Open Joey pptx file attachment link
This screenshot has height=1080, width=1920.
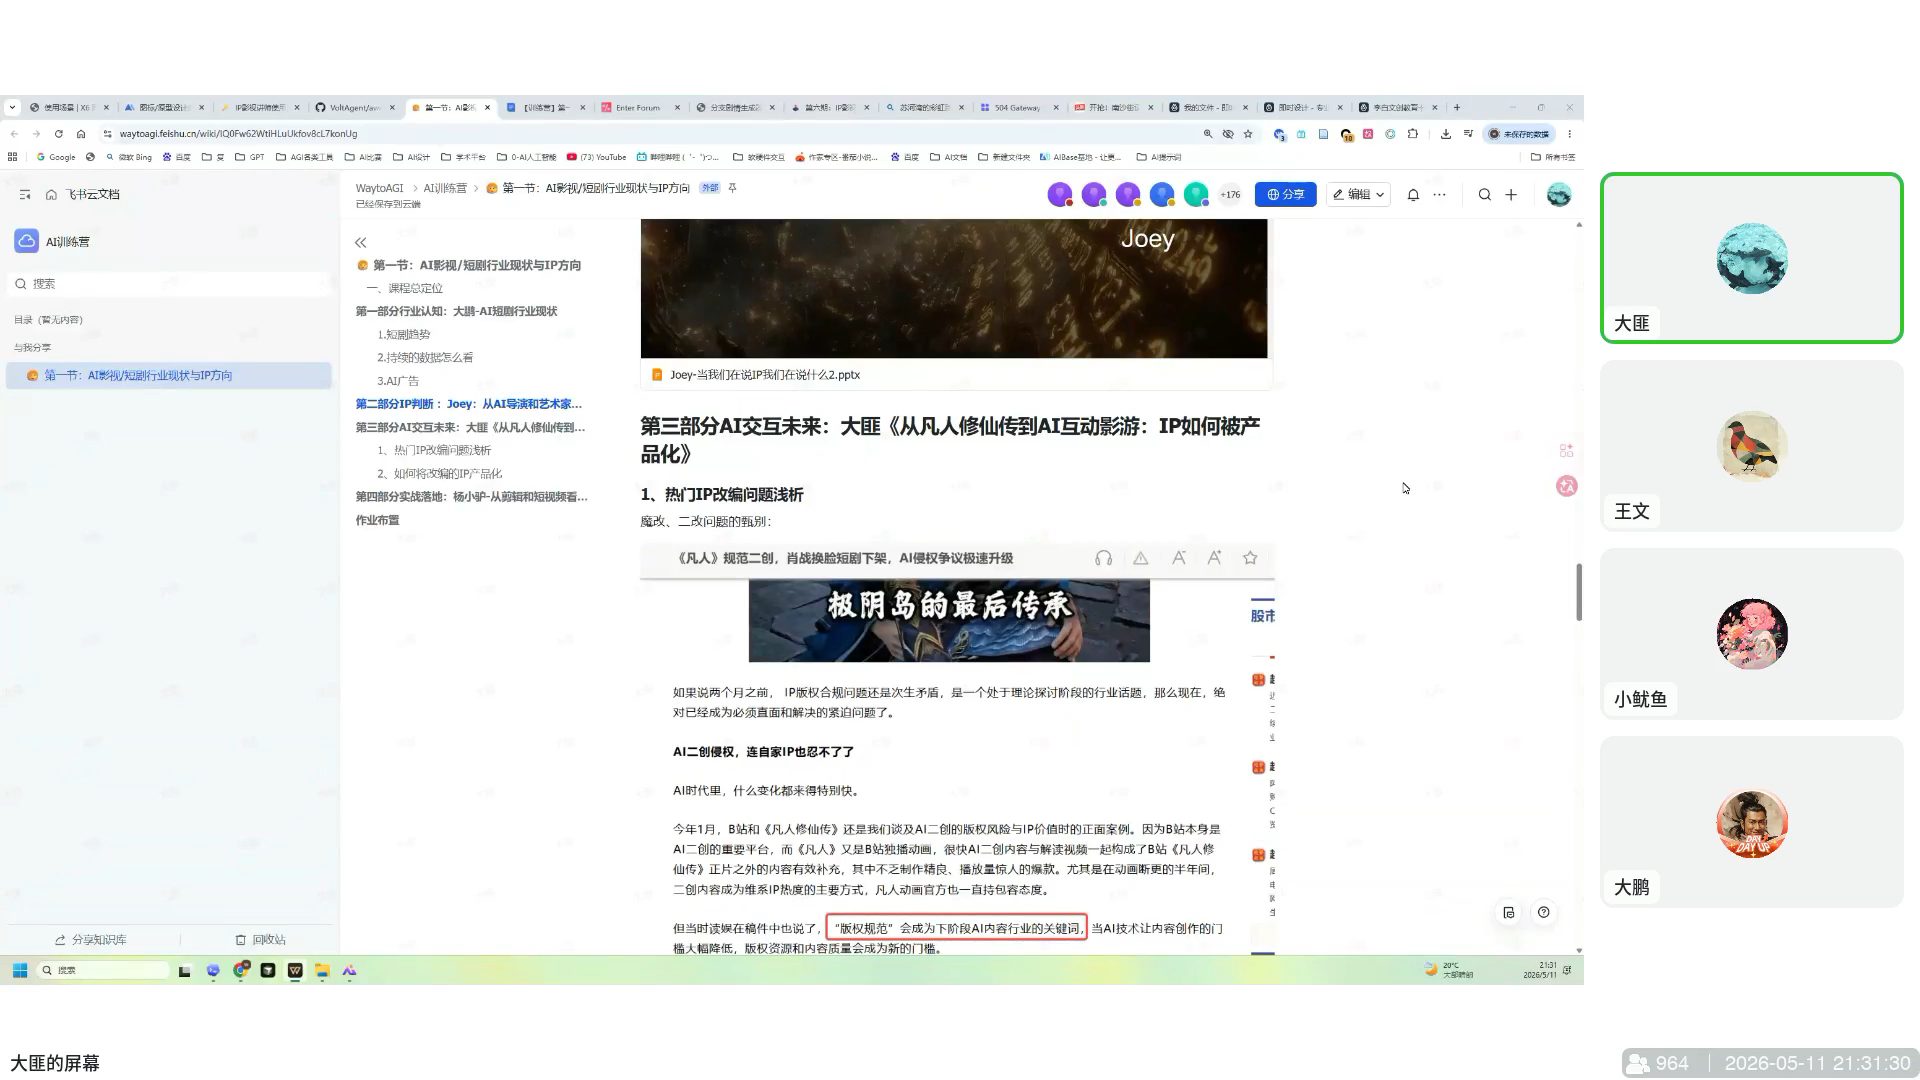coord(765,375)
